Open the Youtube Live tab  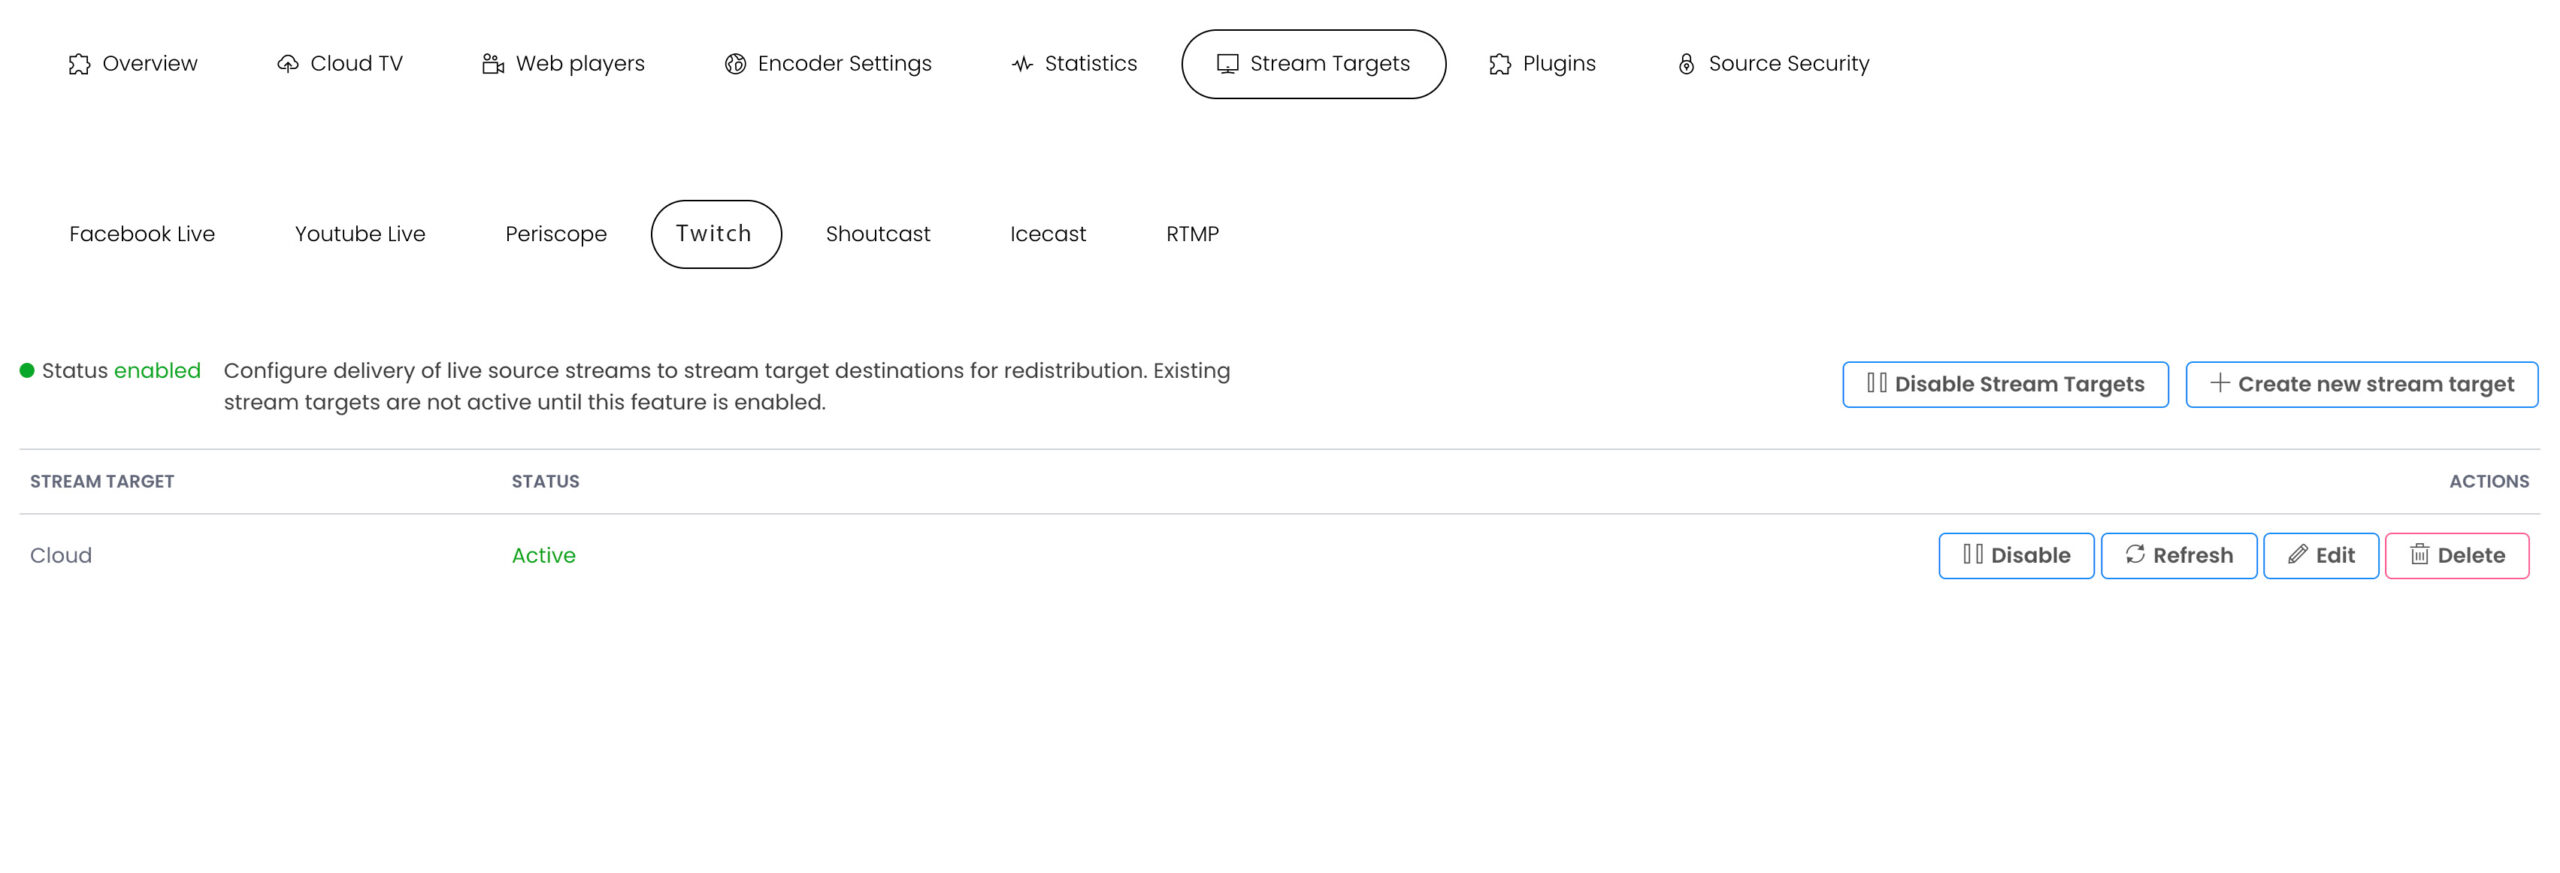[360, 234]
